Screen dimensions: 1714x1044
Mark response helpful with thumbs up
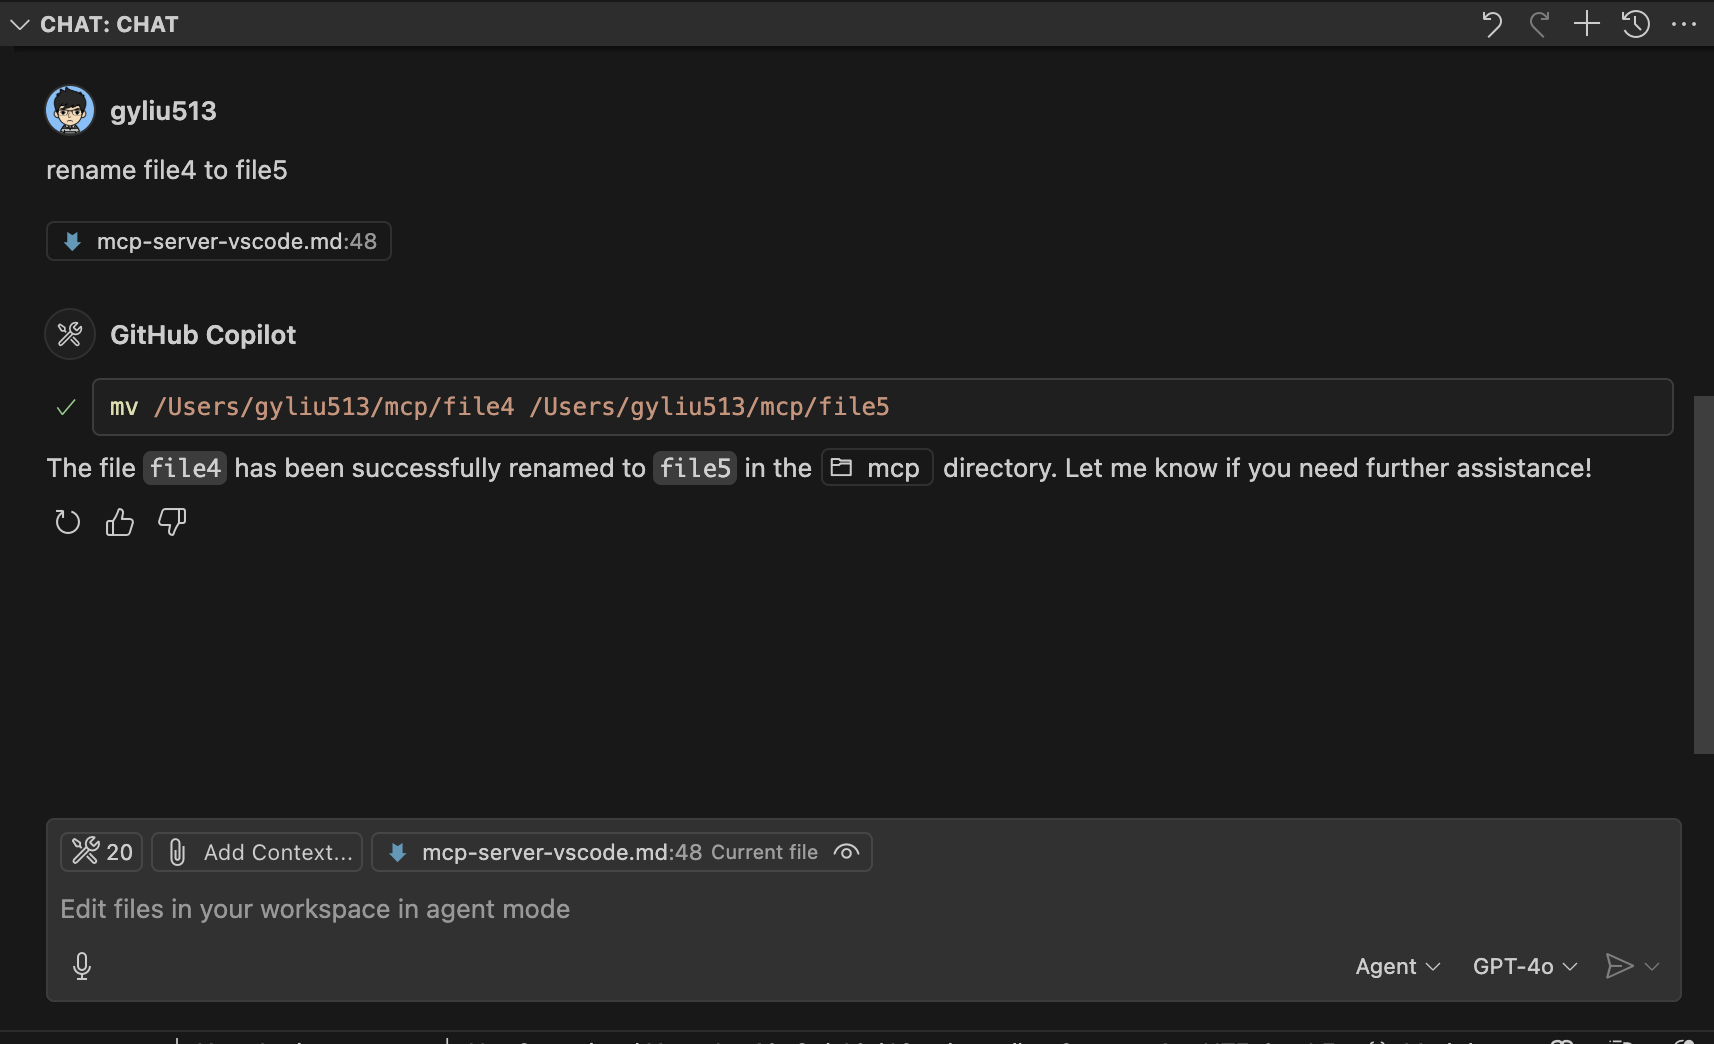coord(120,522)
